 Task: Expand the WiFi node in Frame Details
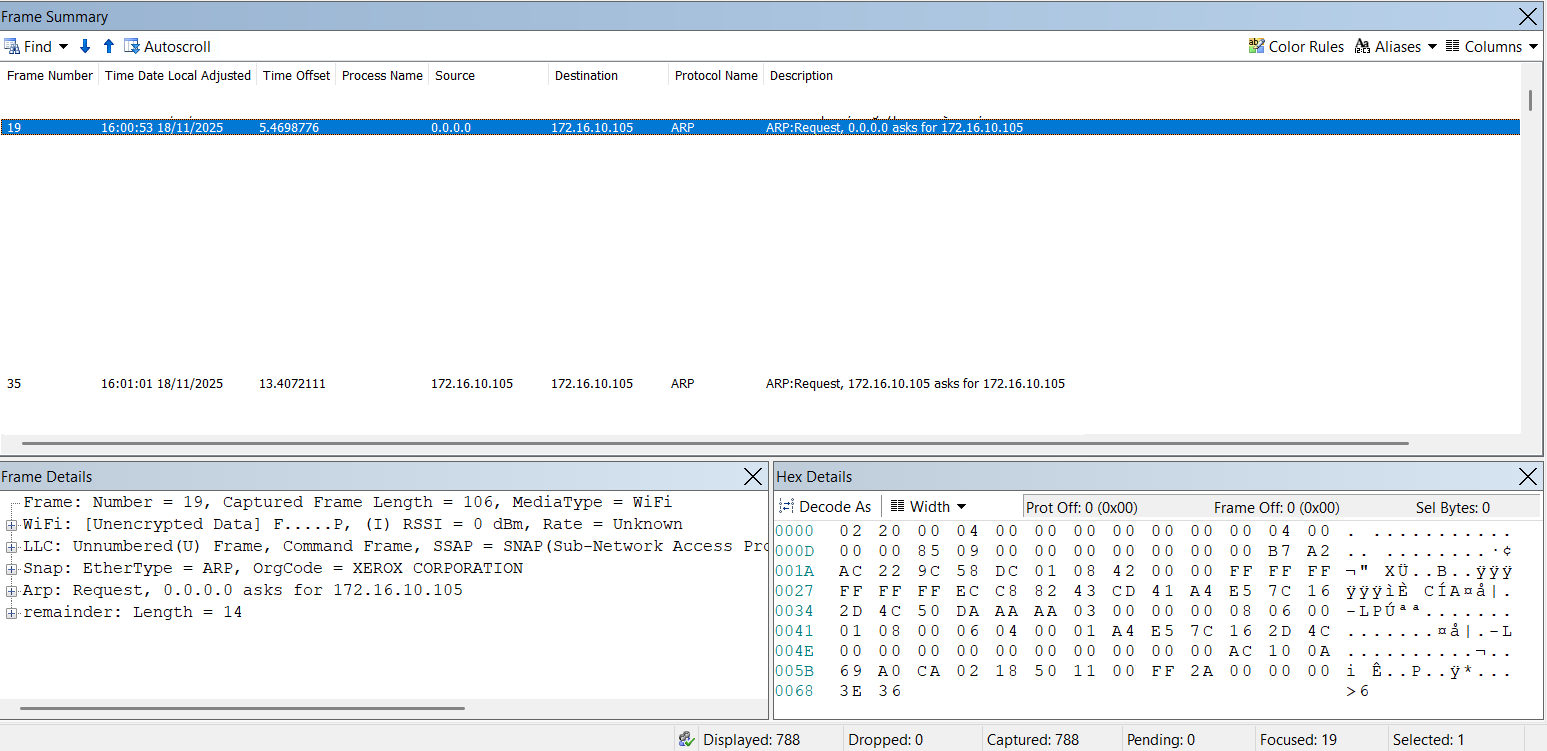pos(12,525)
